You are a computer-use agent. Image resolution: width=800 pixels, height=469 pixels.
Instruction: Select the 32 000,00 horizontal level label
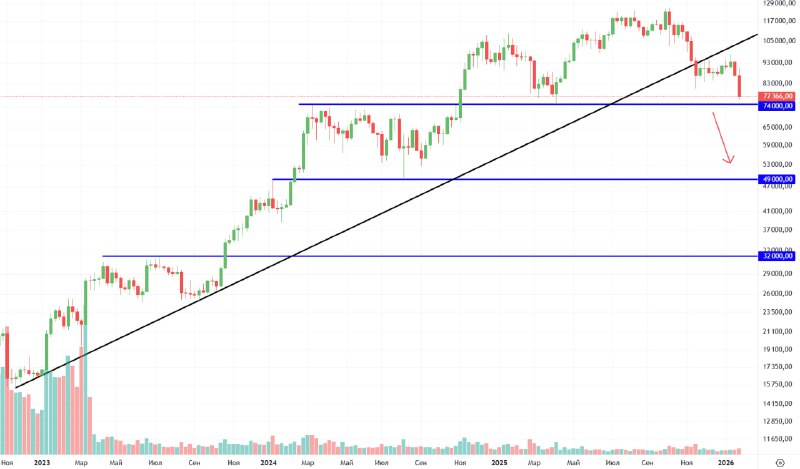(x=776, y=257)
